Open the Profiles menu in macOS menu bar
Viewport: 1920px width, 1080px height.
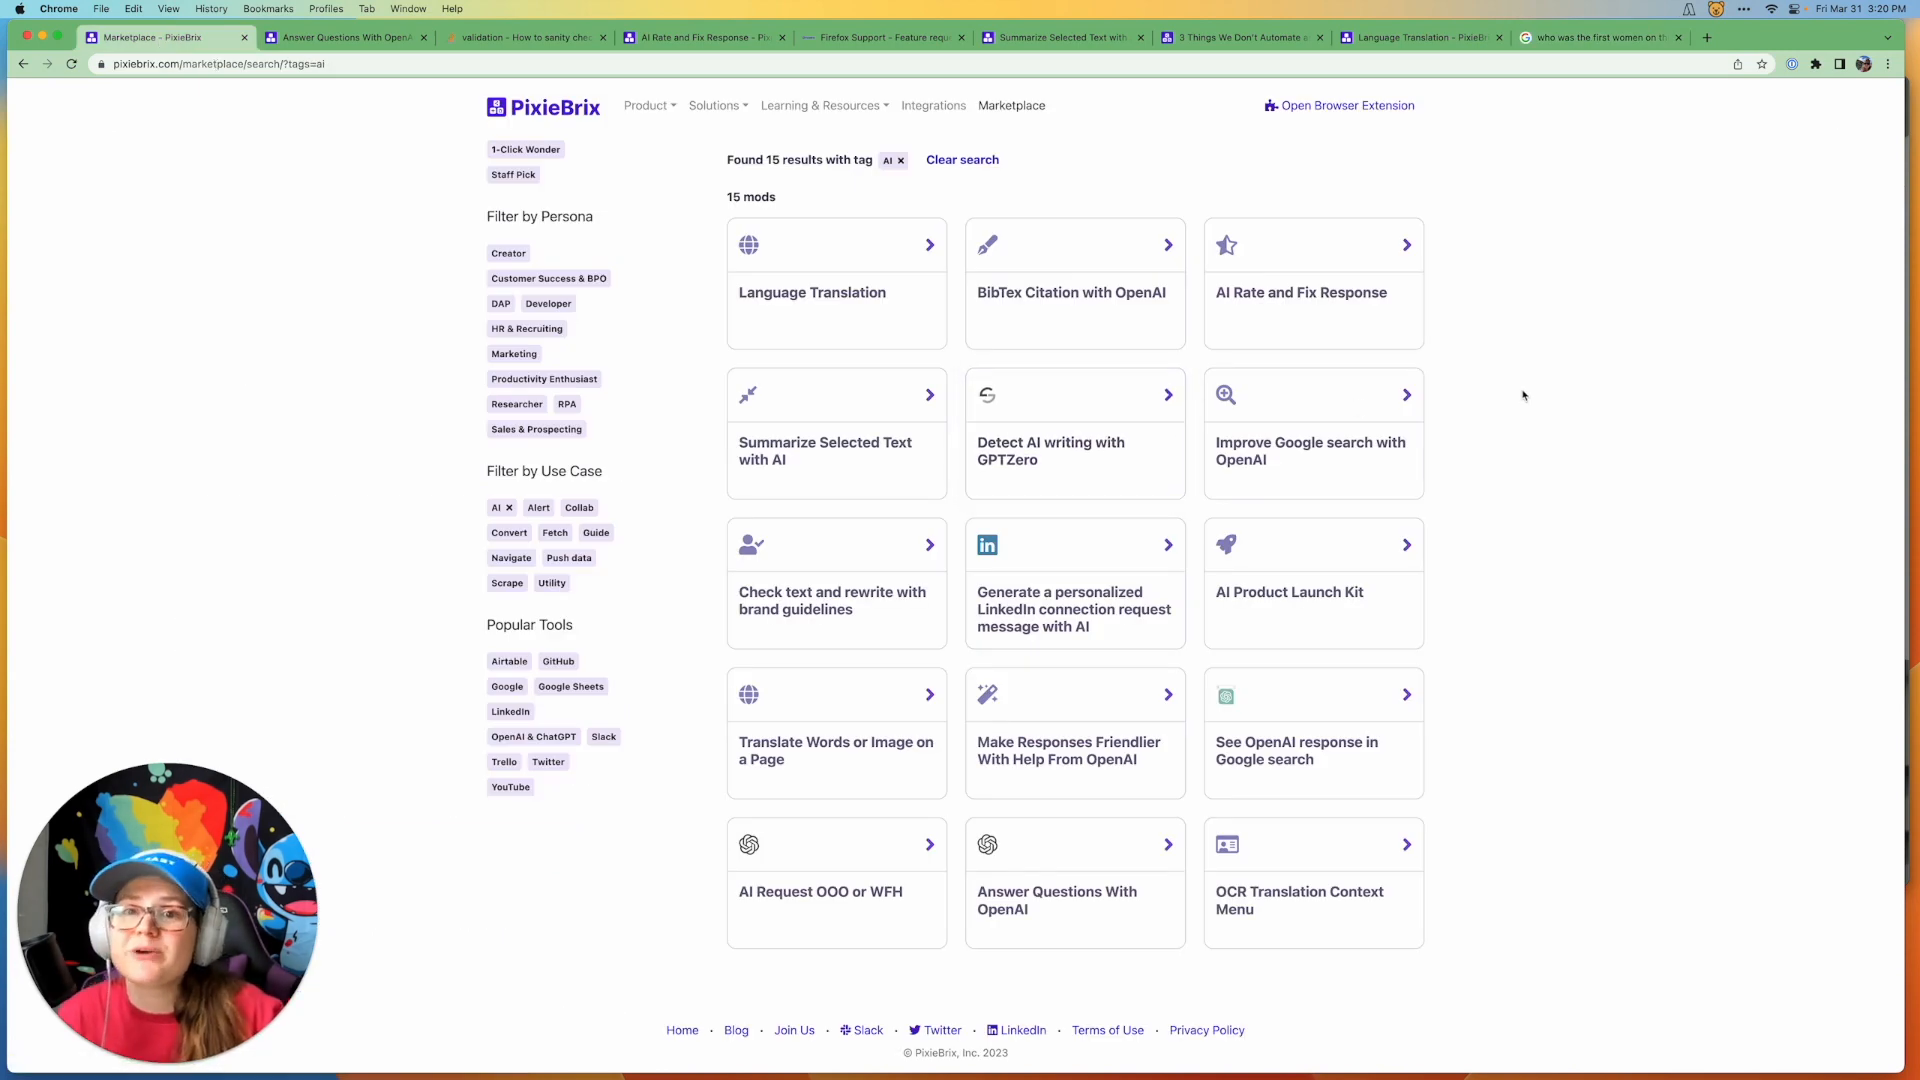(326, 9)
